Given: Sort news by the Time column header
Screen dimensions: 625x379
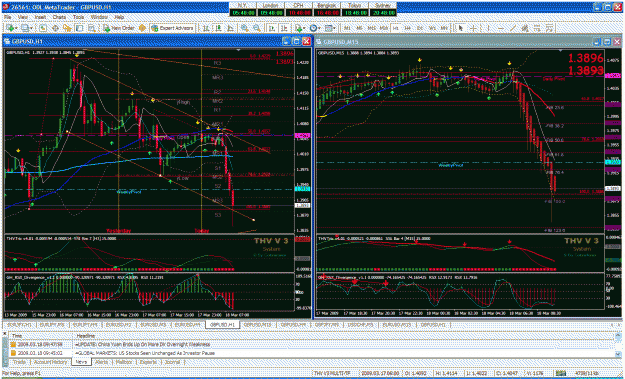Looking at the screenshot, I should tap(41, 336).
